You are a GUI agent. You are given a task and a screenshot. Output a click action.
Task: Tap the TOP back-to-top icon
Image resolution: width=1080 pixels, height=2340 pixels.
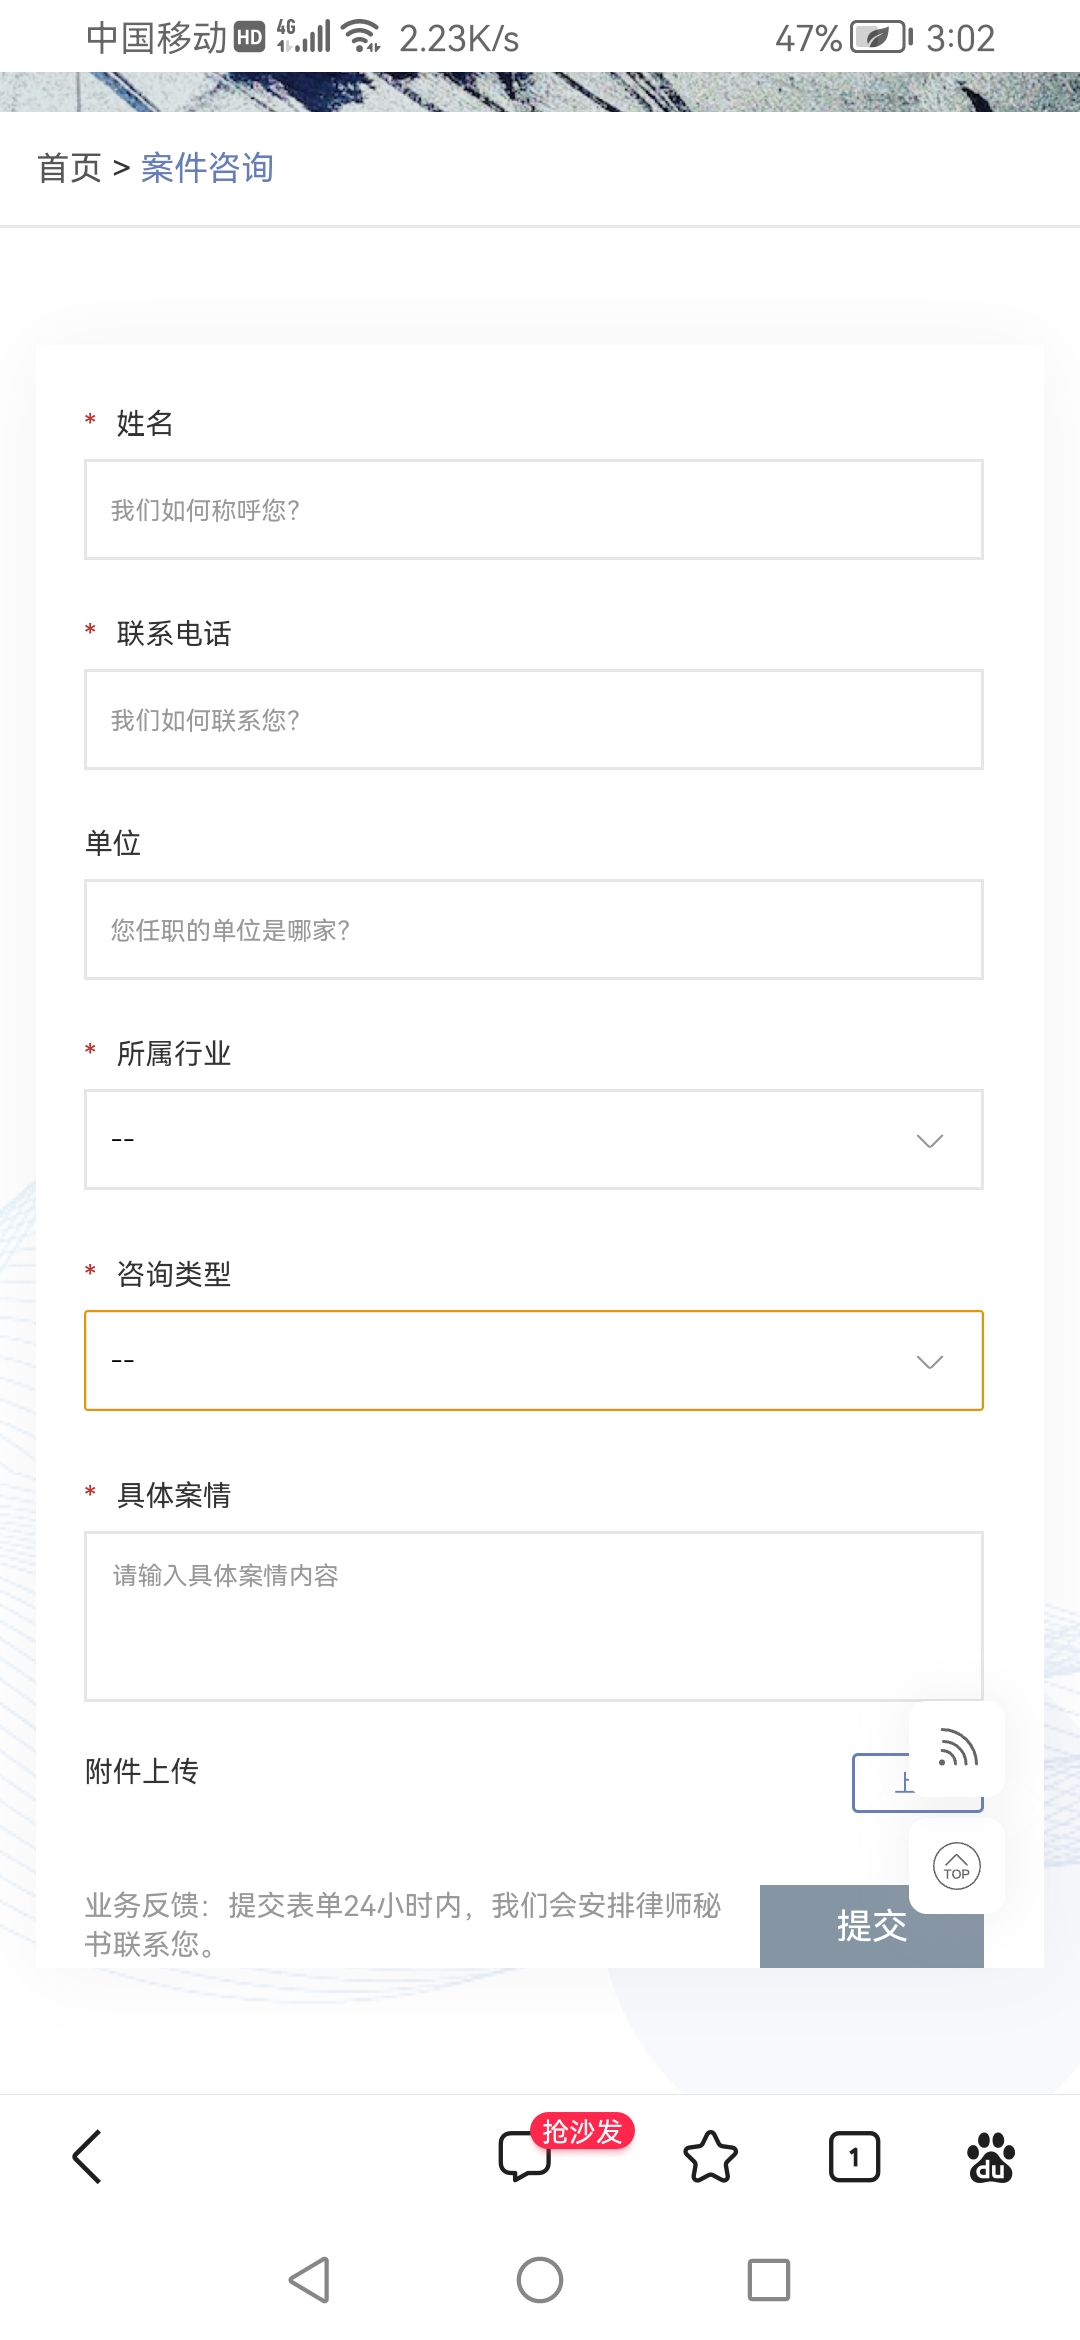(x=957, y=1866)
